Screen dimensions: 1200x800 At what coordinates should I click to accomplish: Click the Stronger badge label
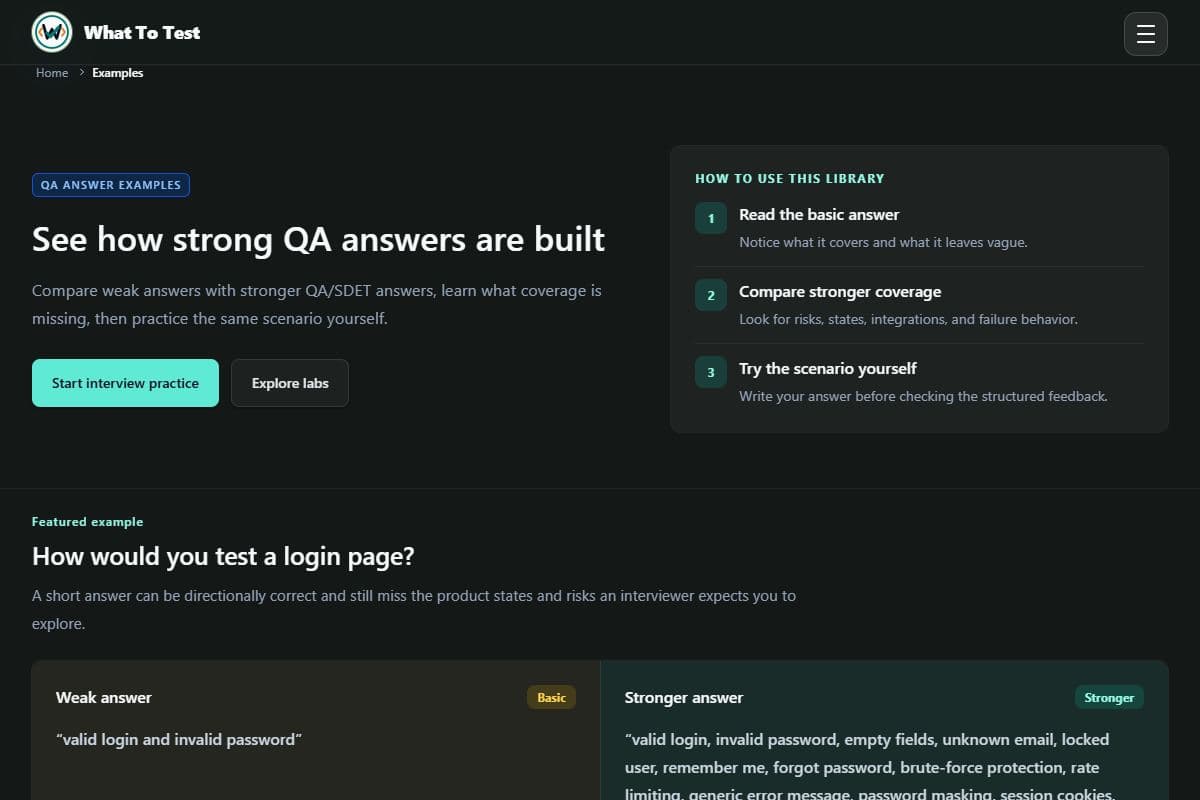1109,697
